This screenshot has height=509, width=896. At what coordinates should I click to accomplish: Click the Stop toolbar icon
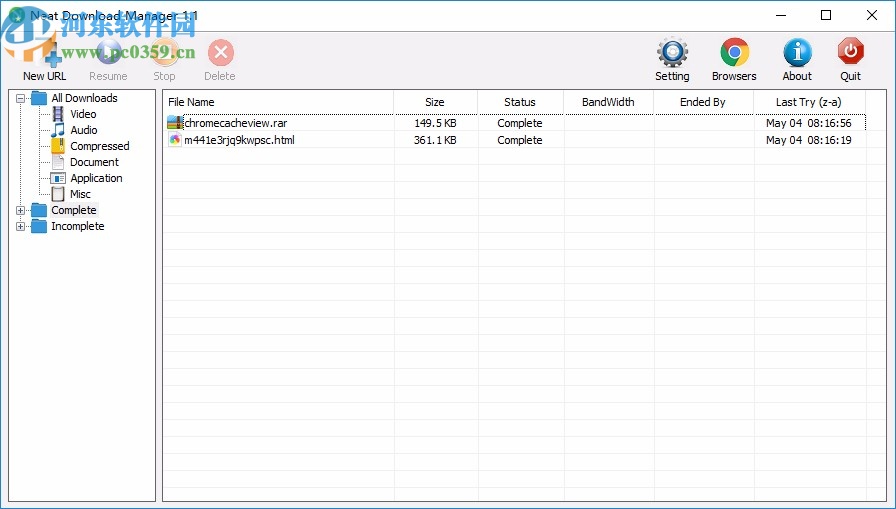164,53
